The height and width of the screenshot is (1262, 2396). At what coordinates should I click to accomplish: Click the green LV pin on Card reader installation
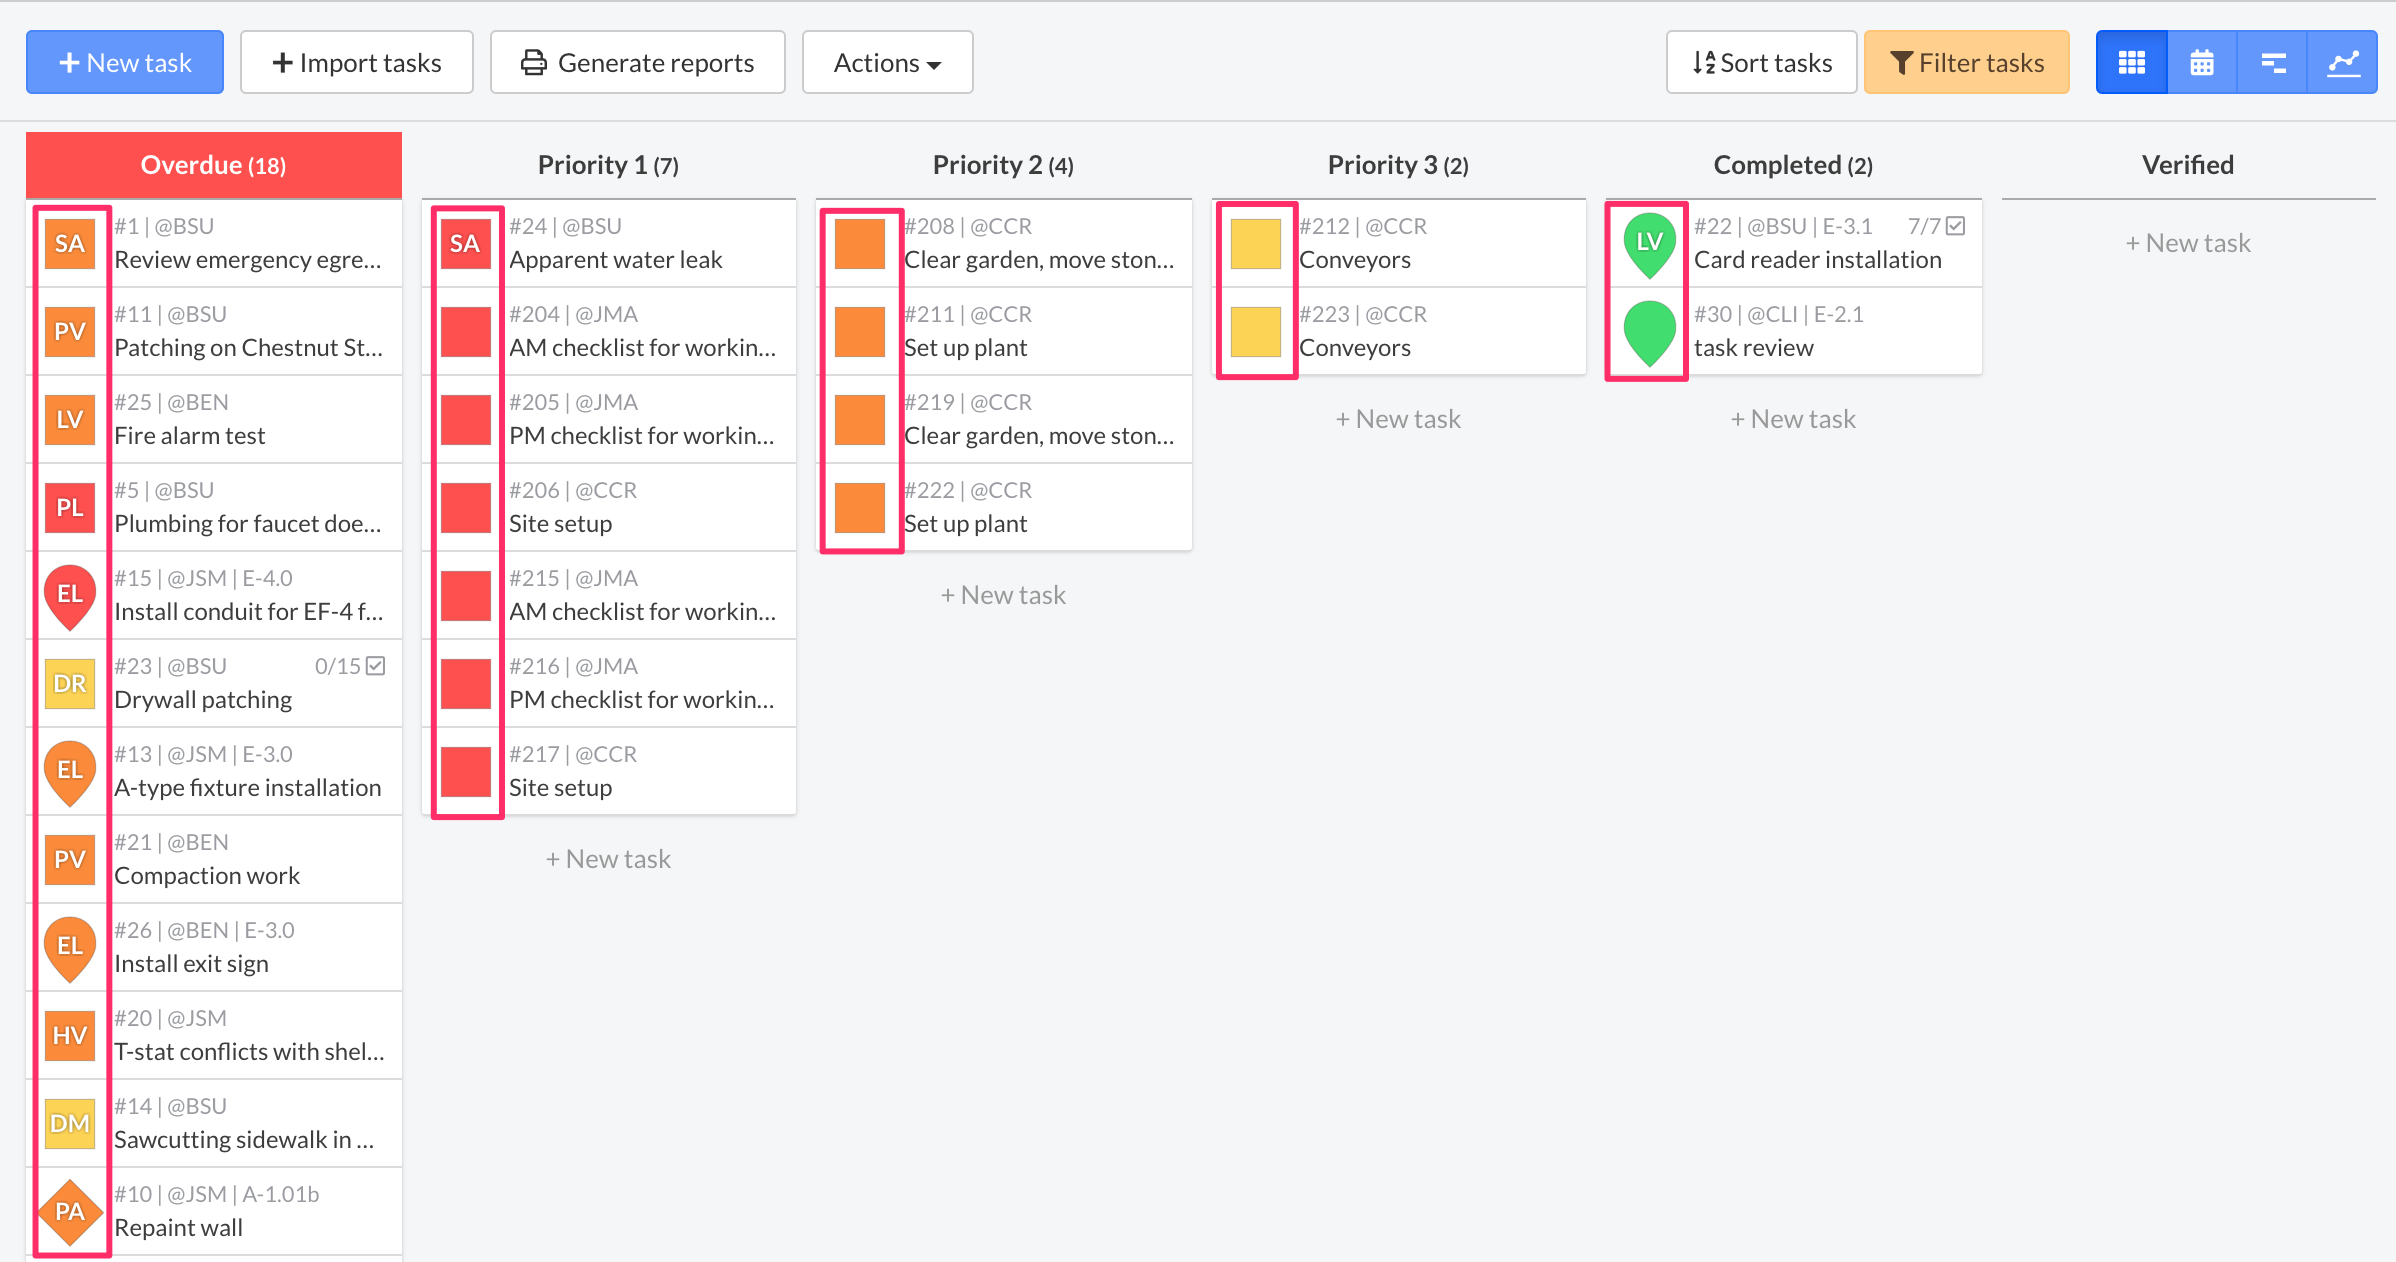1649,243
